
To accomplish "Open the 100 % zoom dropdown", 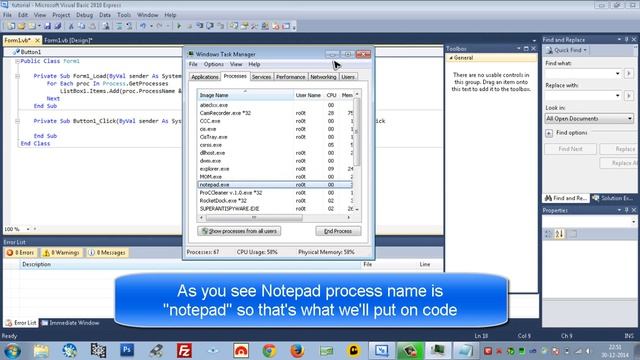I will [x=28, y=229].
